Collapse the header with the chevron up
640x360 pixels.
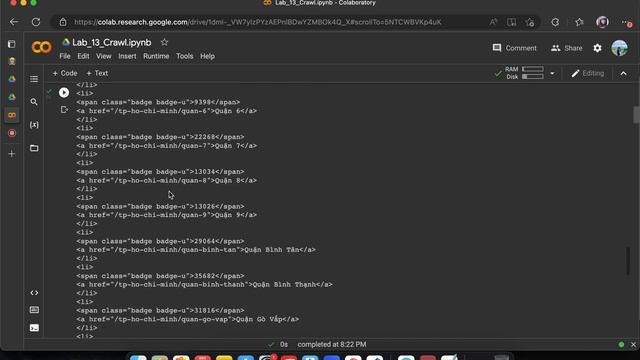(x=623, y=73)
